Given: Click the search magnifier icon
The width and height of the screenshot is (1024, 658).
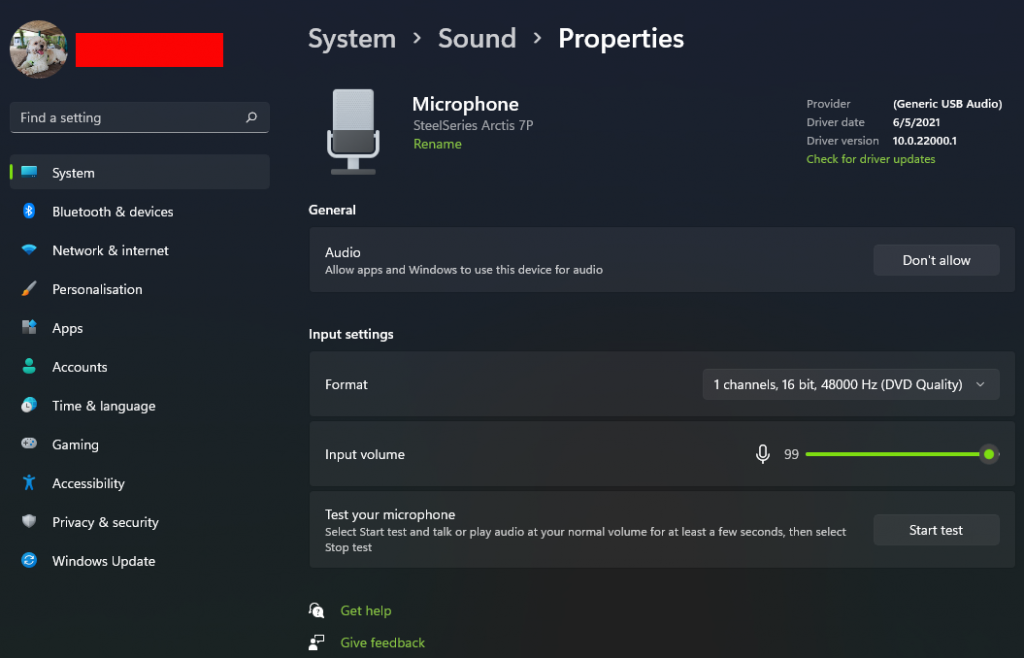Looking at the screenshot, I should tap(251, 118).
